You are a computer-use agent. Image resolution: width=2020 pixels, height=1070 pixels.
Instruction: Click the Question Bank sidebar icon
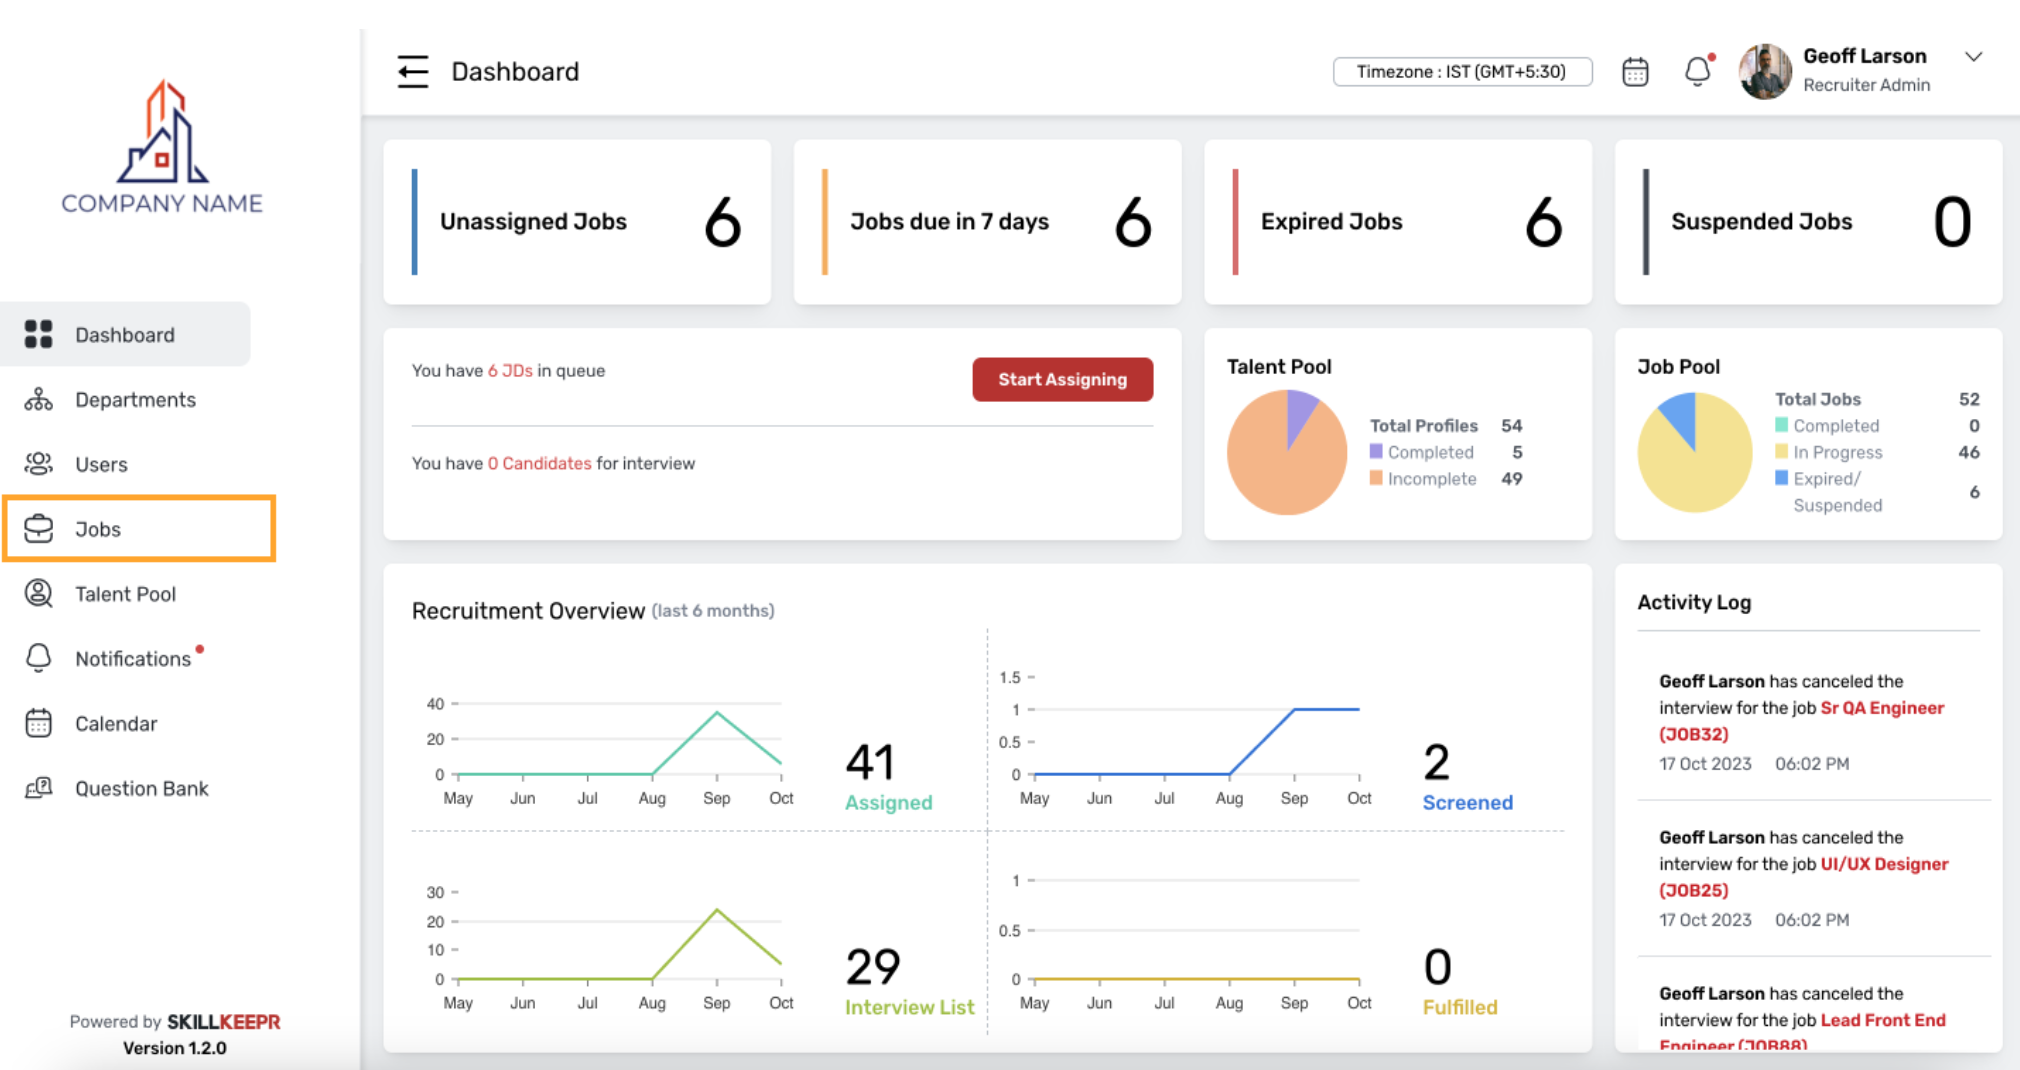point(38,789)
